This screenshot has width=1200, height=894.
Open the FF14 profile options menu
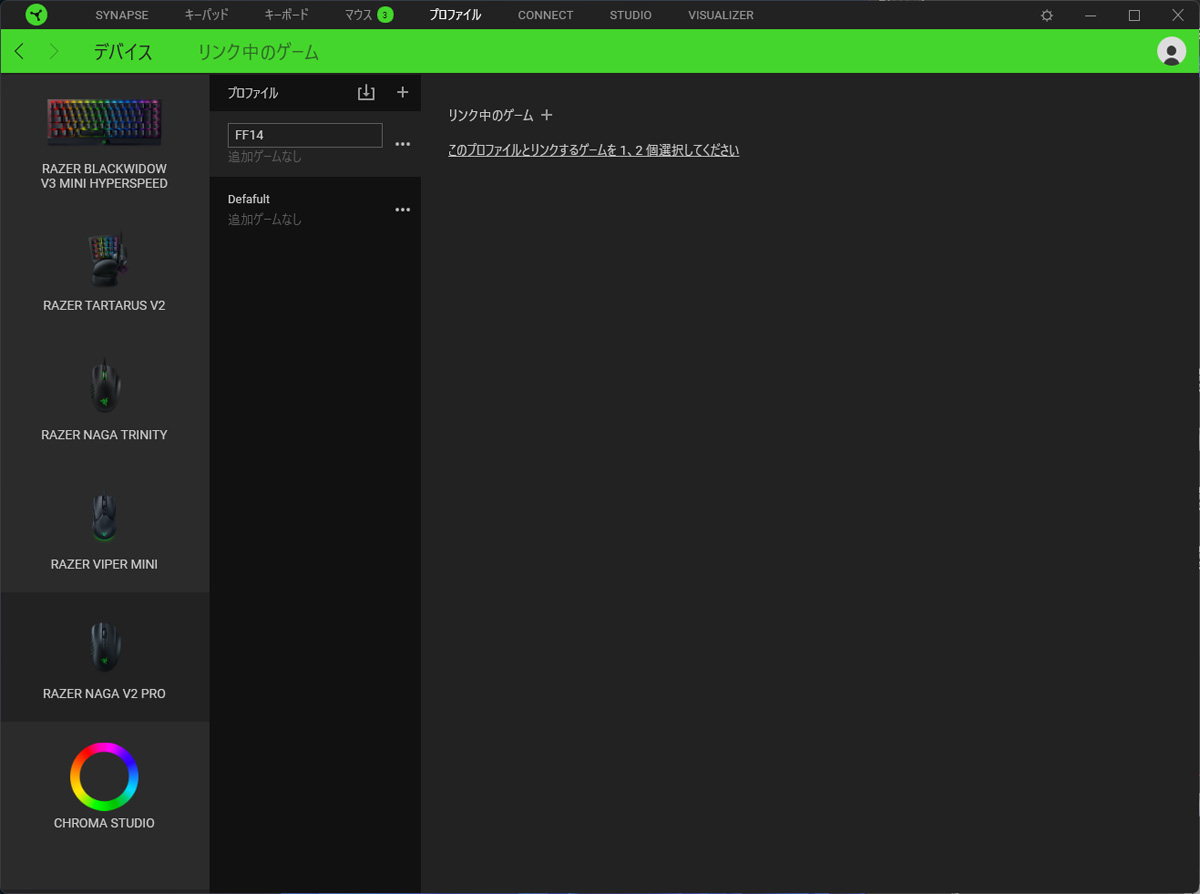pos(403,144)
